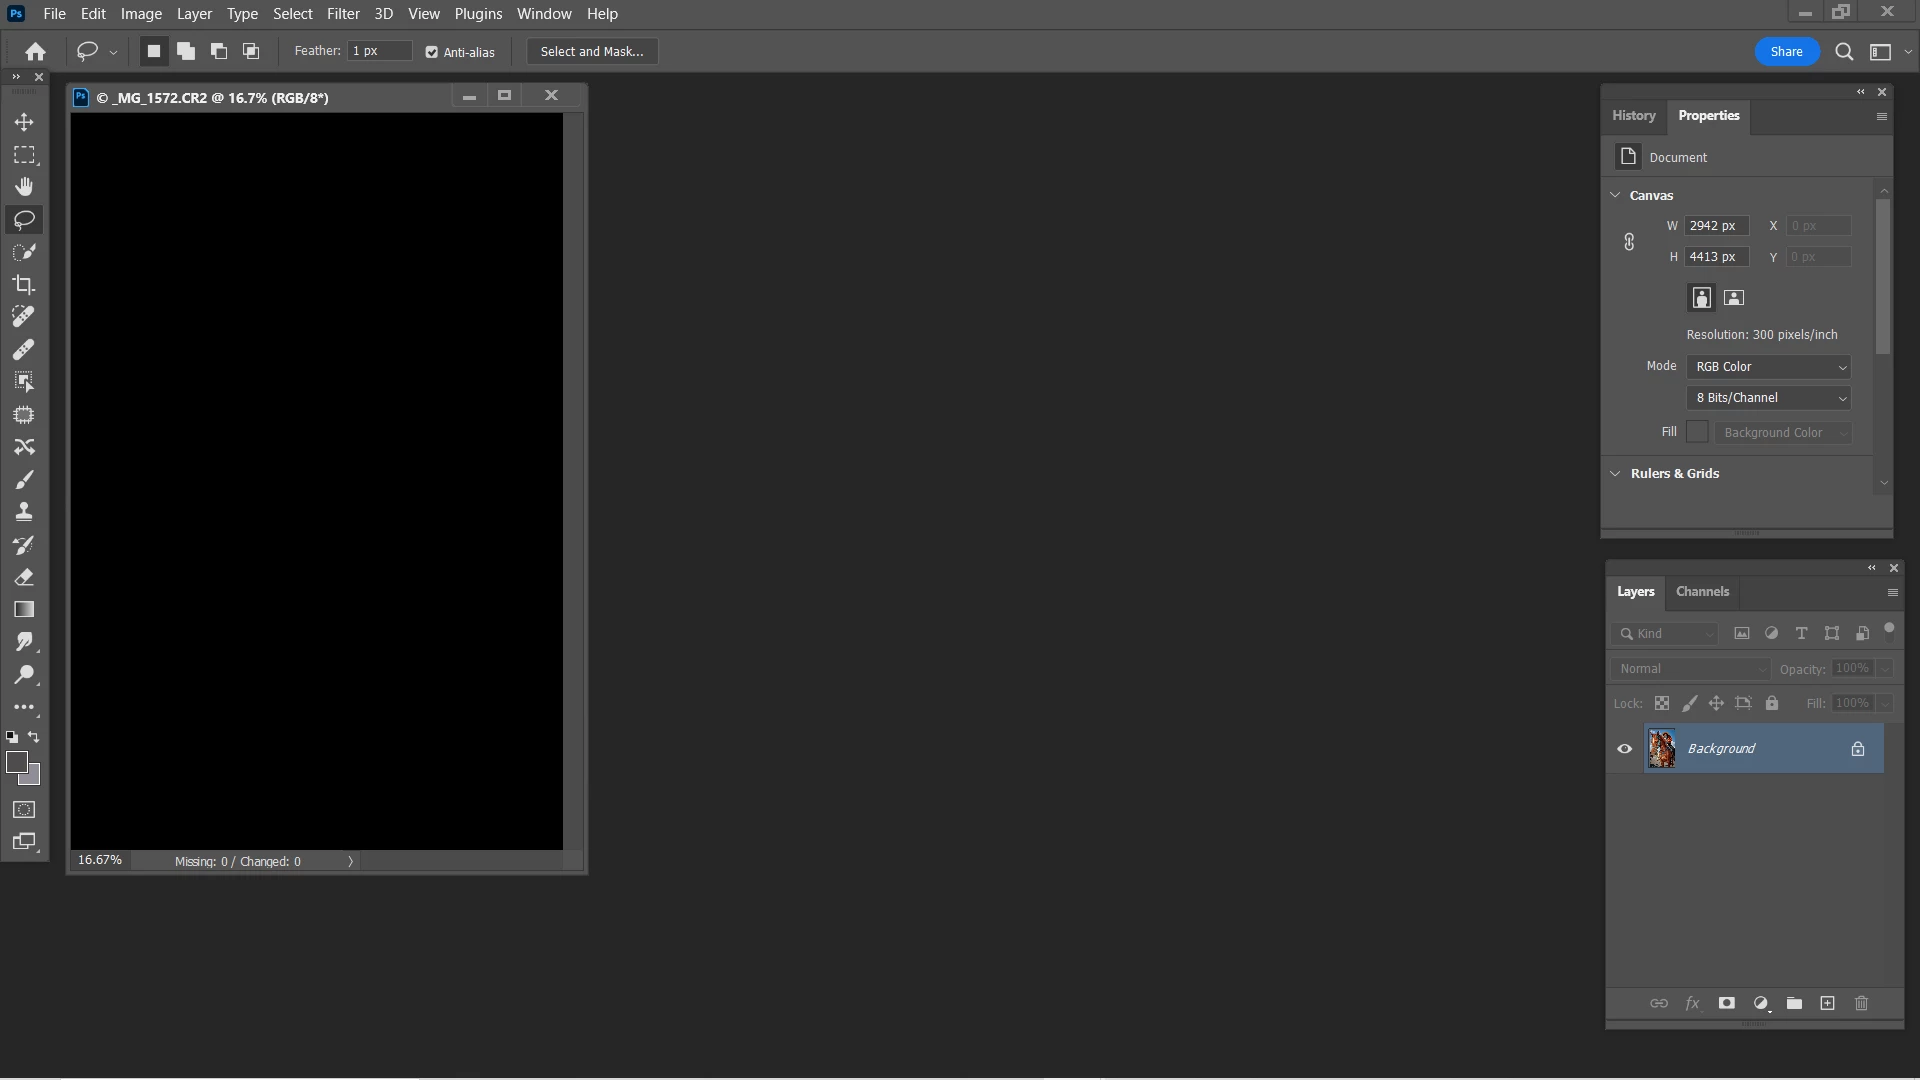Viewport: 1920px width, 1080px height.
Task: Collapse the Canvas section
Action: [1615, 195]
